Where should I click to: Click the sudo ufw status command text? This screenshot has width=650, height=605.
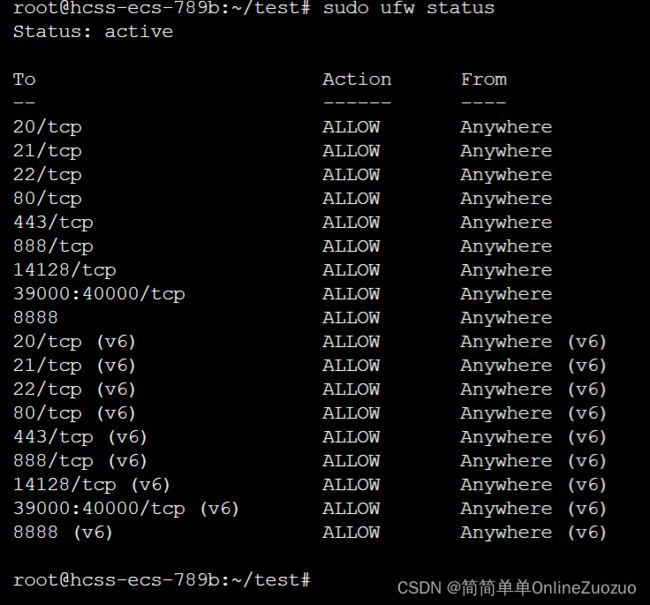tap(409, 8)
